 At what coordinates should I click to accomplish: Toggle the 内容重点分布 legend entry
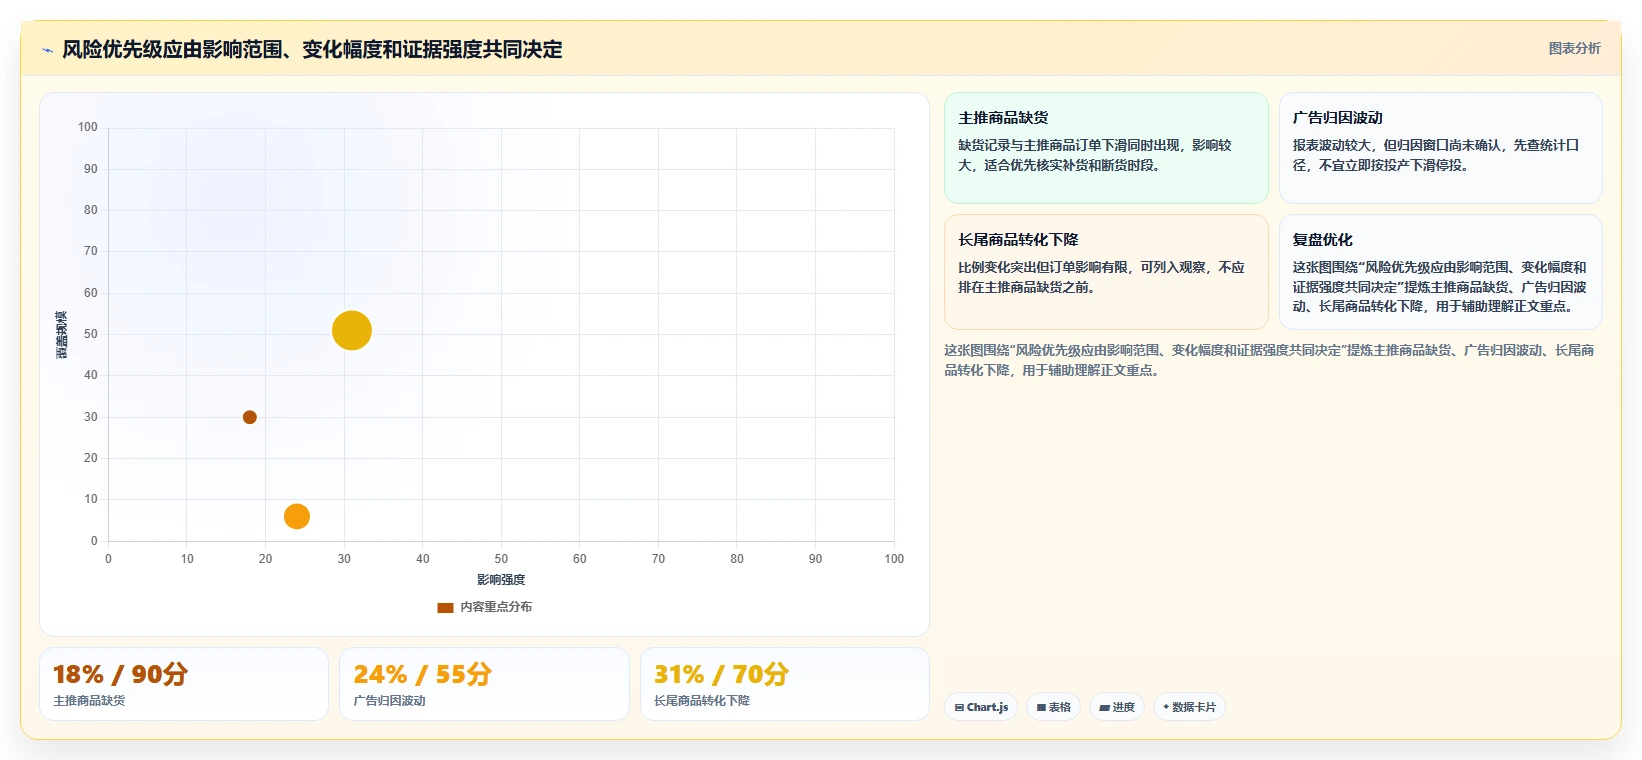coord(485,607)
